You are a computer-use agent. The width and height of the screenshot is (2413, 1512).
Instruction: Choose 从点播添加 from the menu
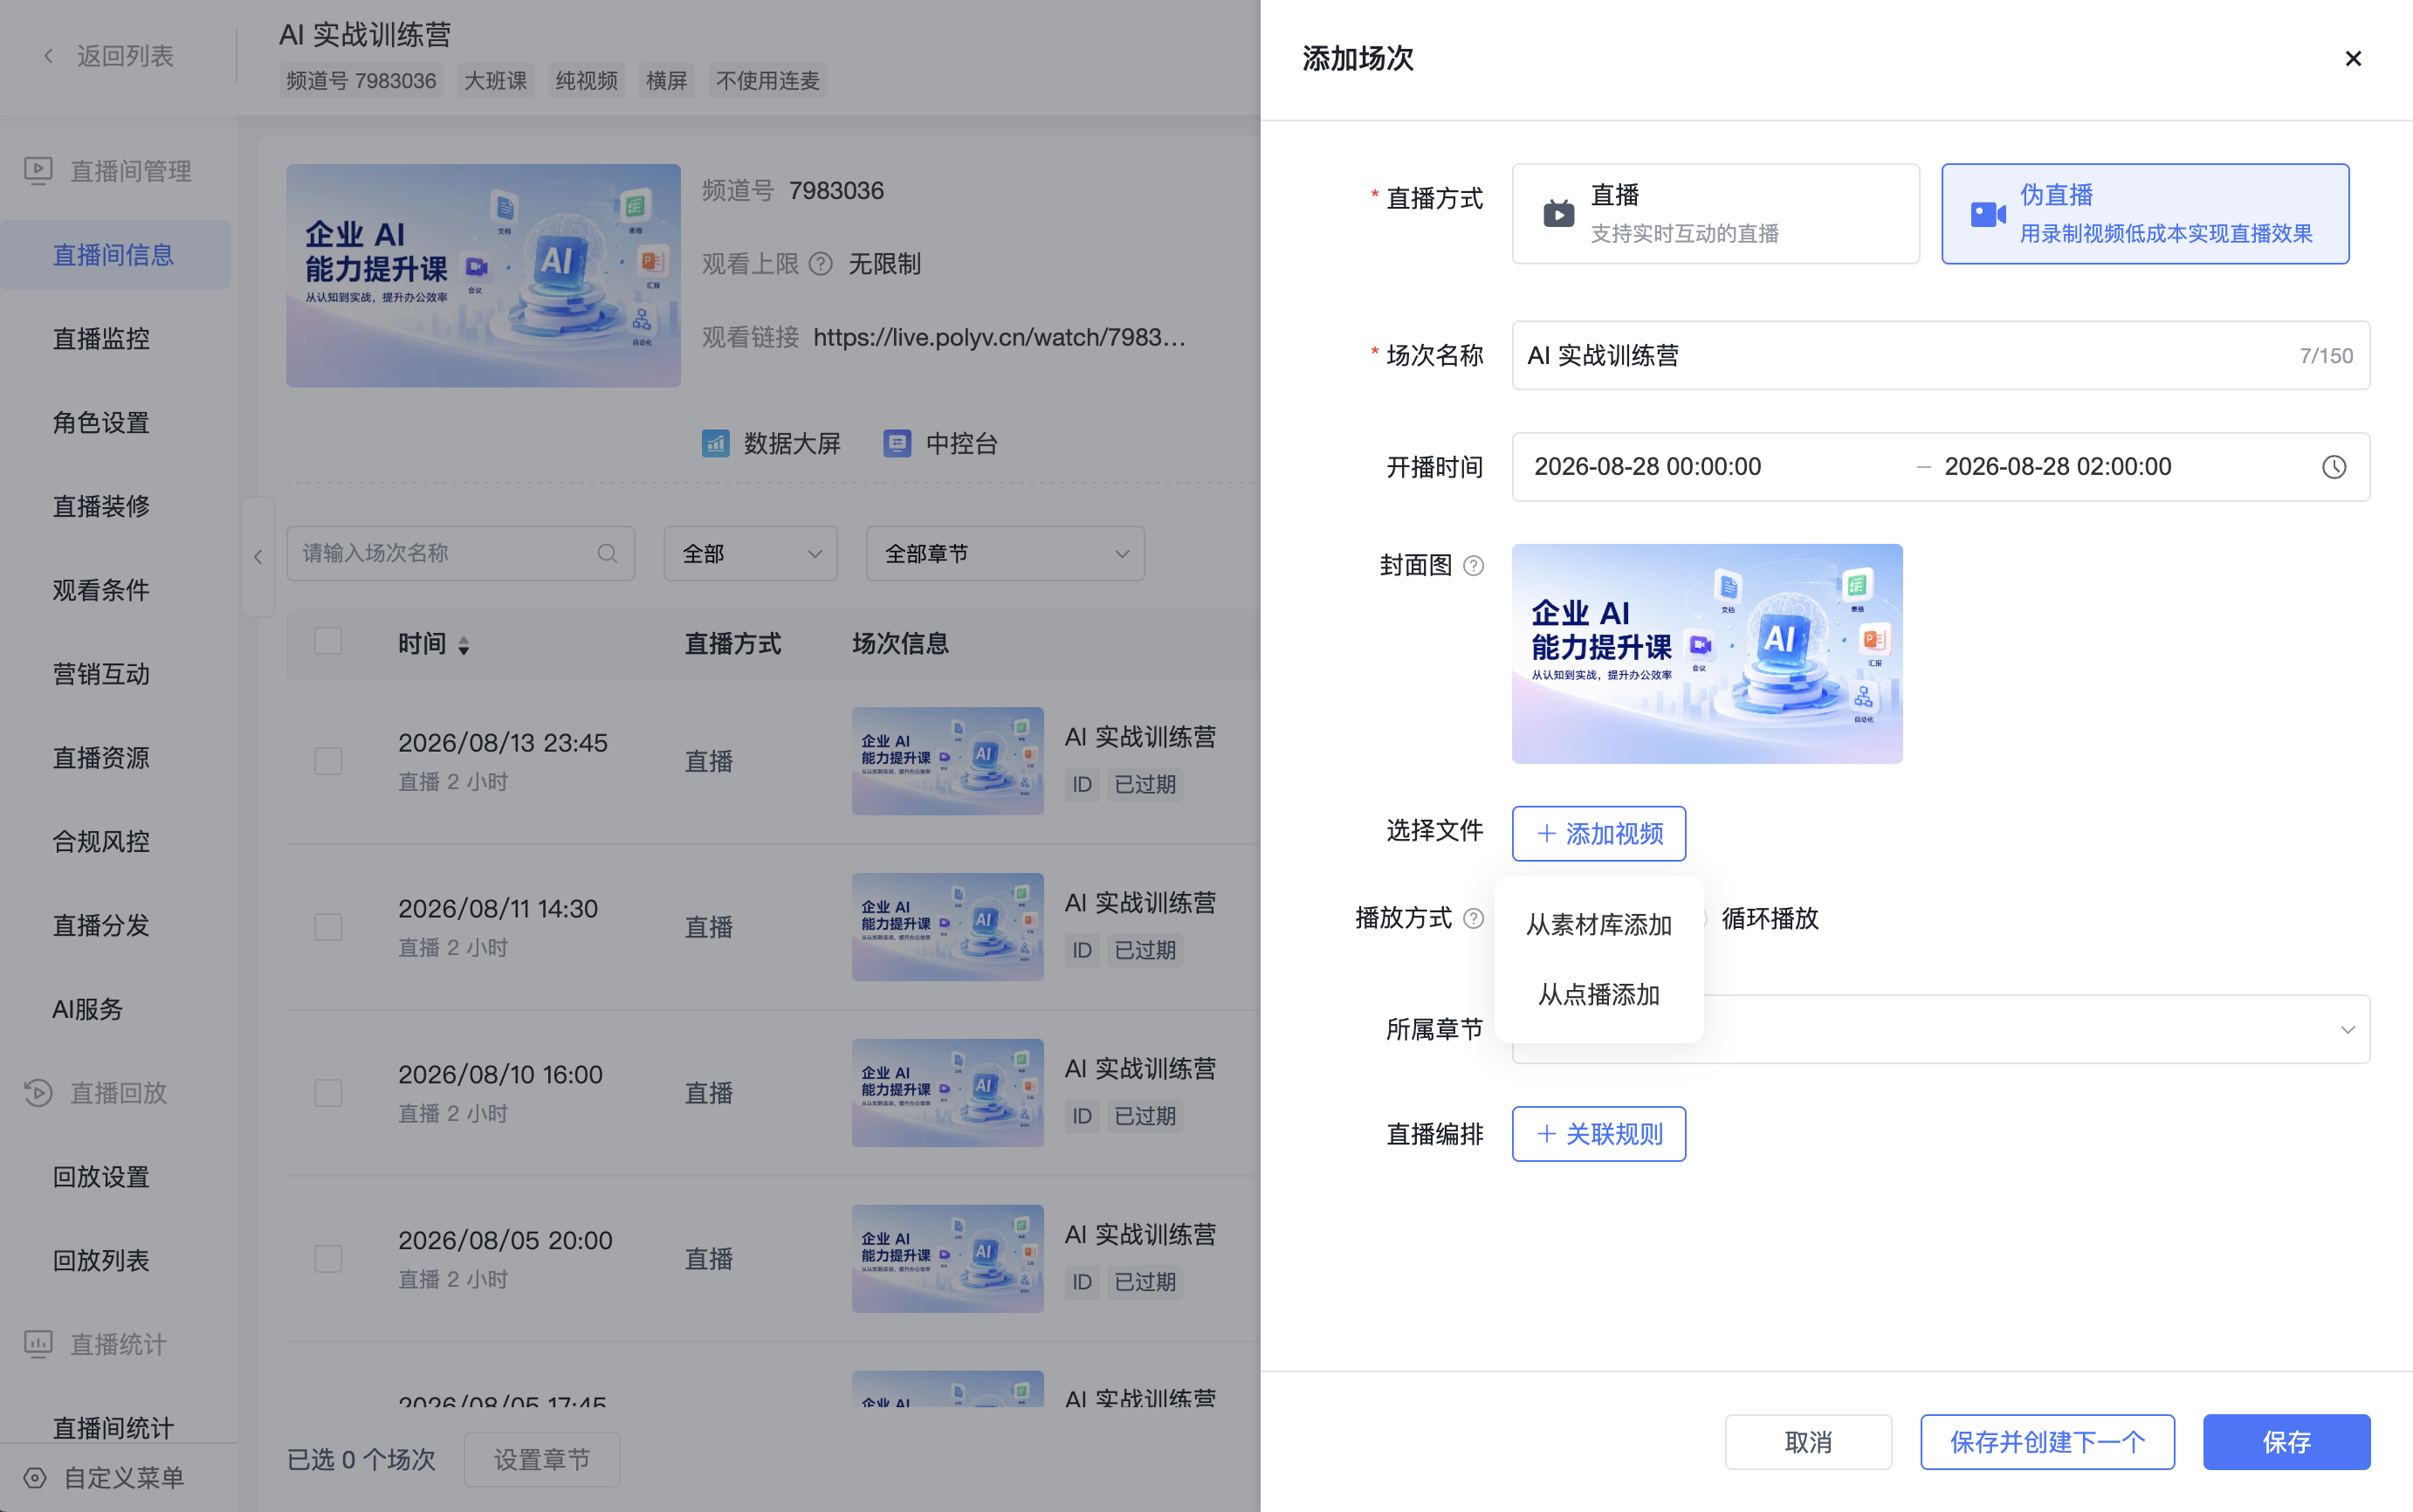click(1598, 995)
